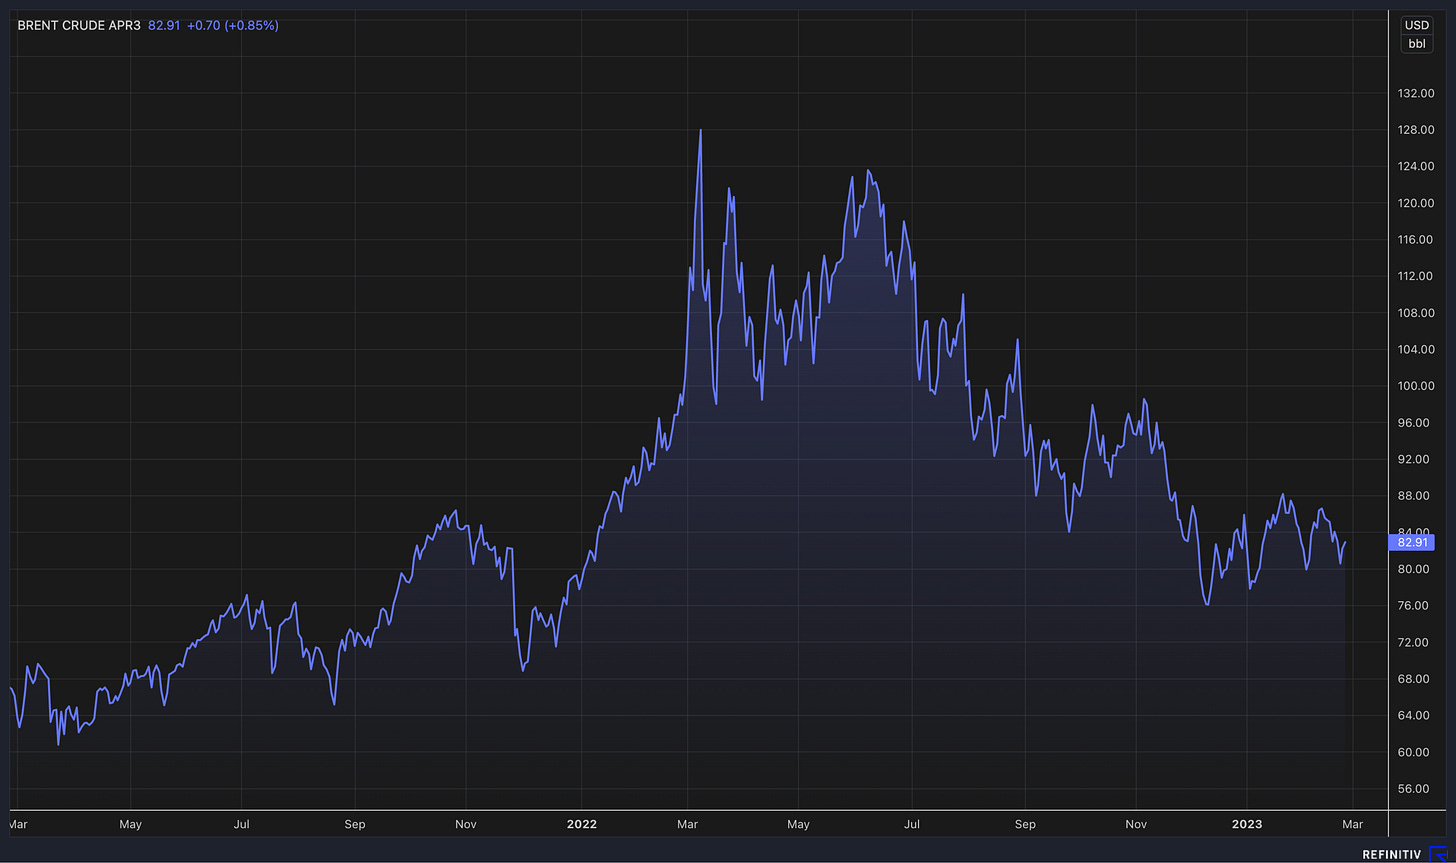Click the 82.91 last price beside title
Screen dimensions: 1456x863
pos(164,25)
